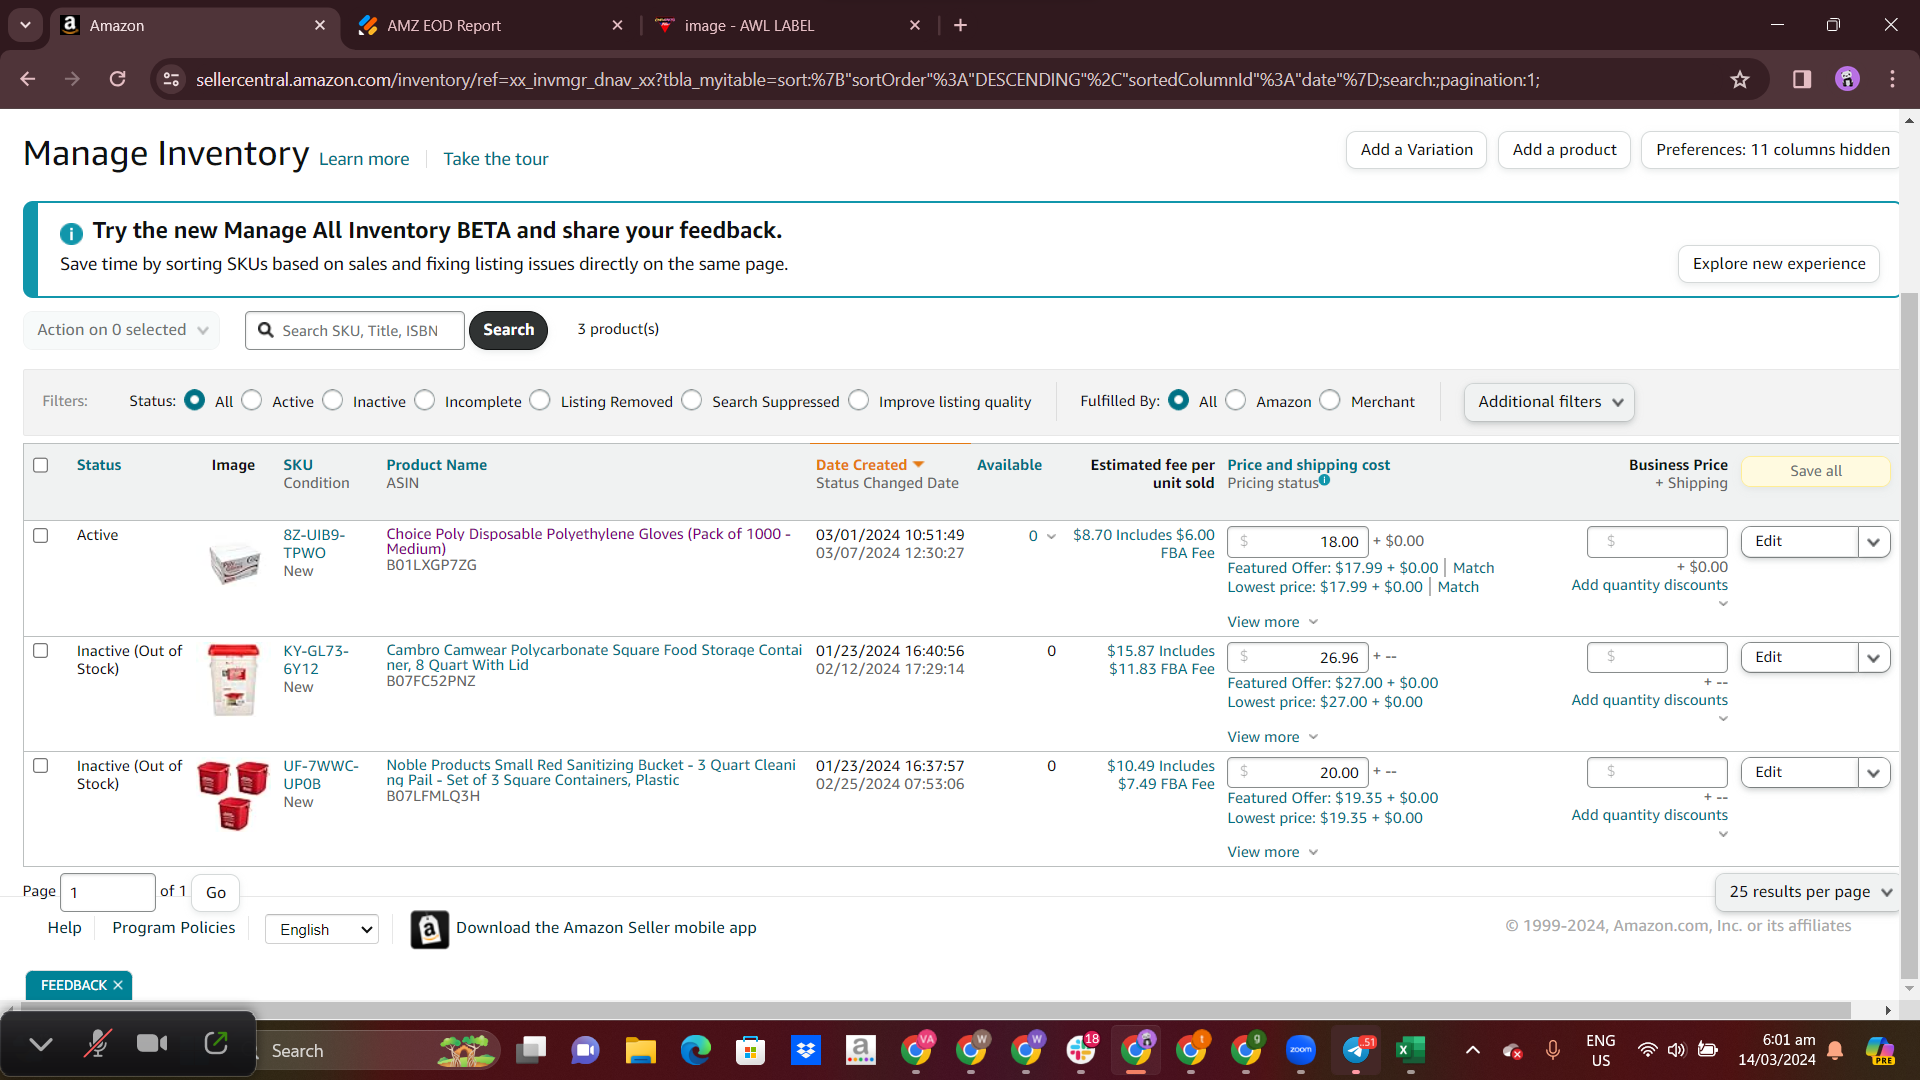Reload the Seller Central page
The width and height of the screenshot is (1920, 1080).
click(118, 79)
